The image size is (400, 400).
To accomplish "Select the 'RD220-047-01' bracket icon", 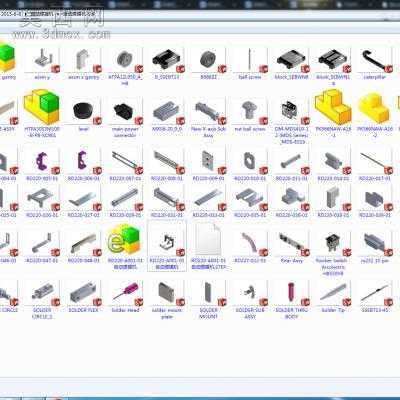I will pos(42,243).
